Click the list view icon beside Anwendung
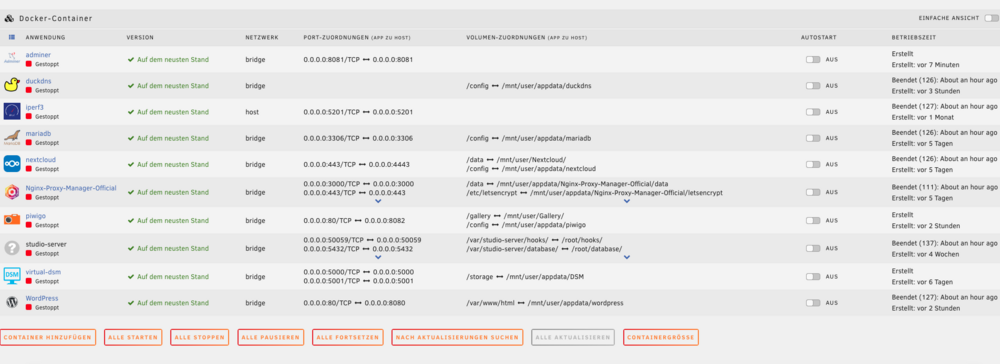This screenshot has height=364, width=1000. pyautogui.click(x=12, y=38)
